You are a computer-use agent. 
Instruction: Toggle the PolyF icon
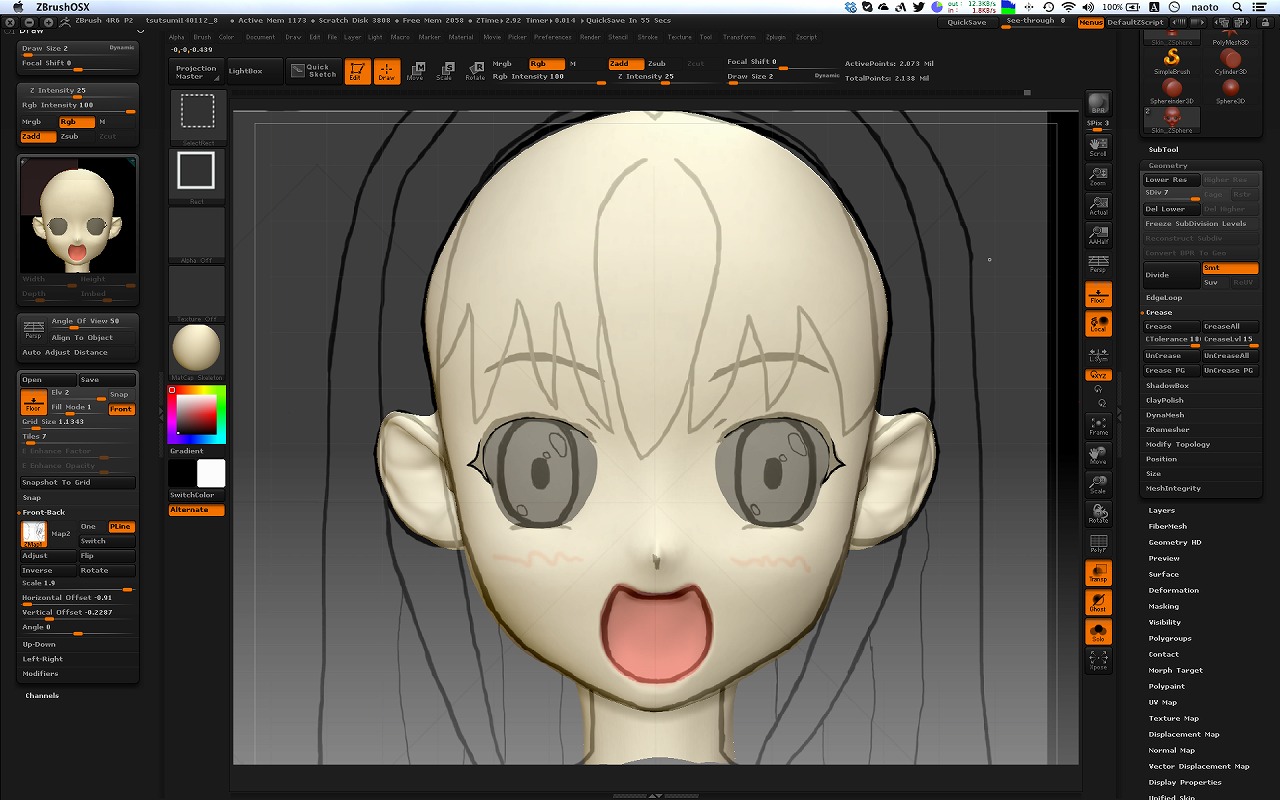click(1098, 544)
